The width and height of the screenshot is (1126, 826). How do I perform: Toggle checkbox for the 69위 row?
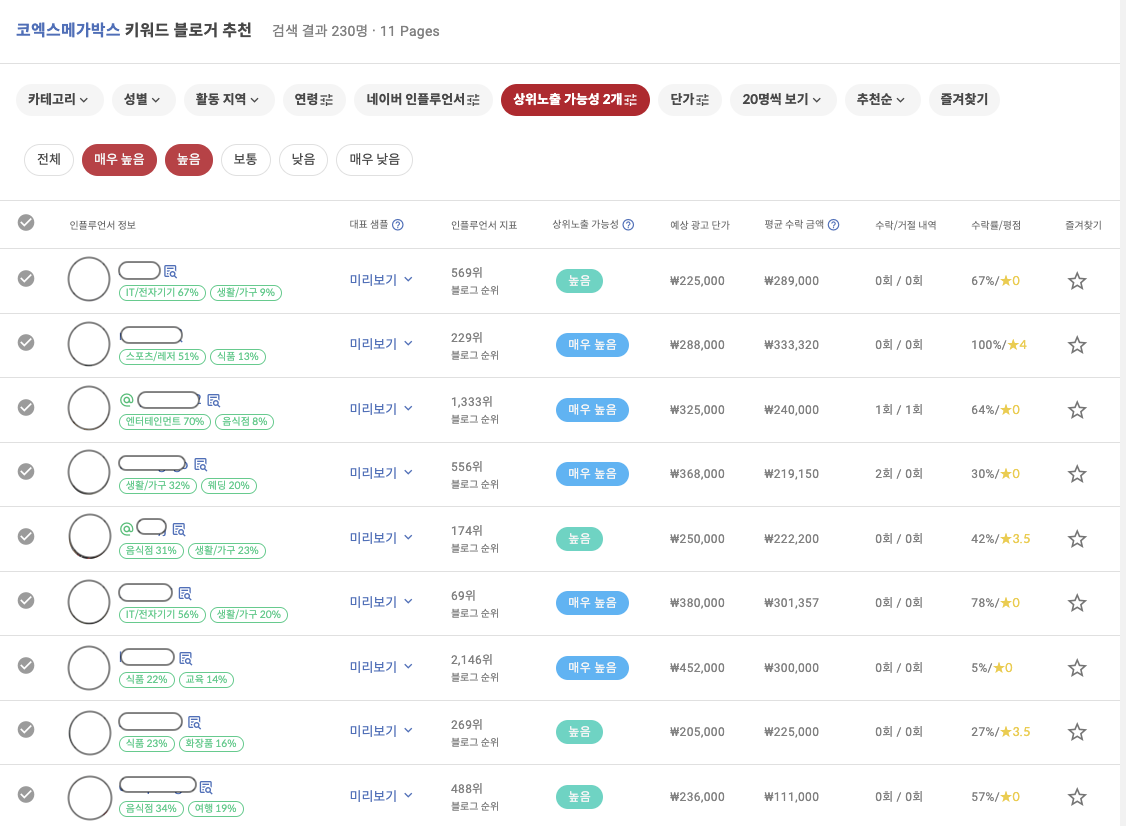[26, 600]
